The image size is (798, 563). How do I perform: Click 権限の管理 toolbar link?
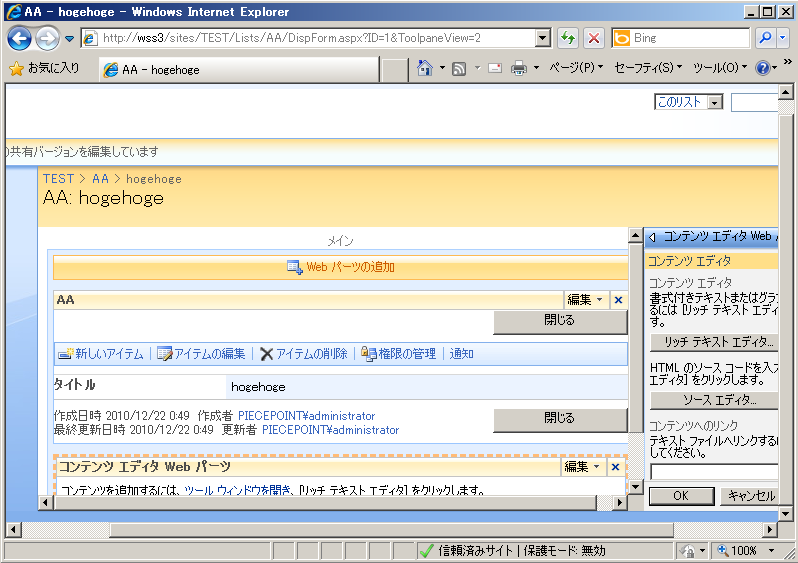coord(407,354)
